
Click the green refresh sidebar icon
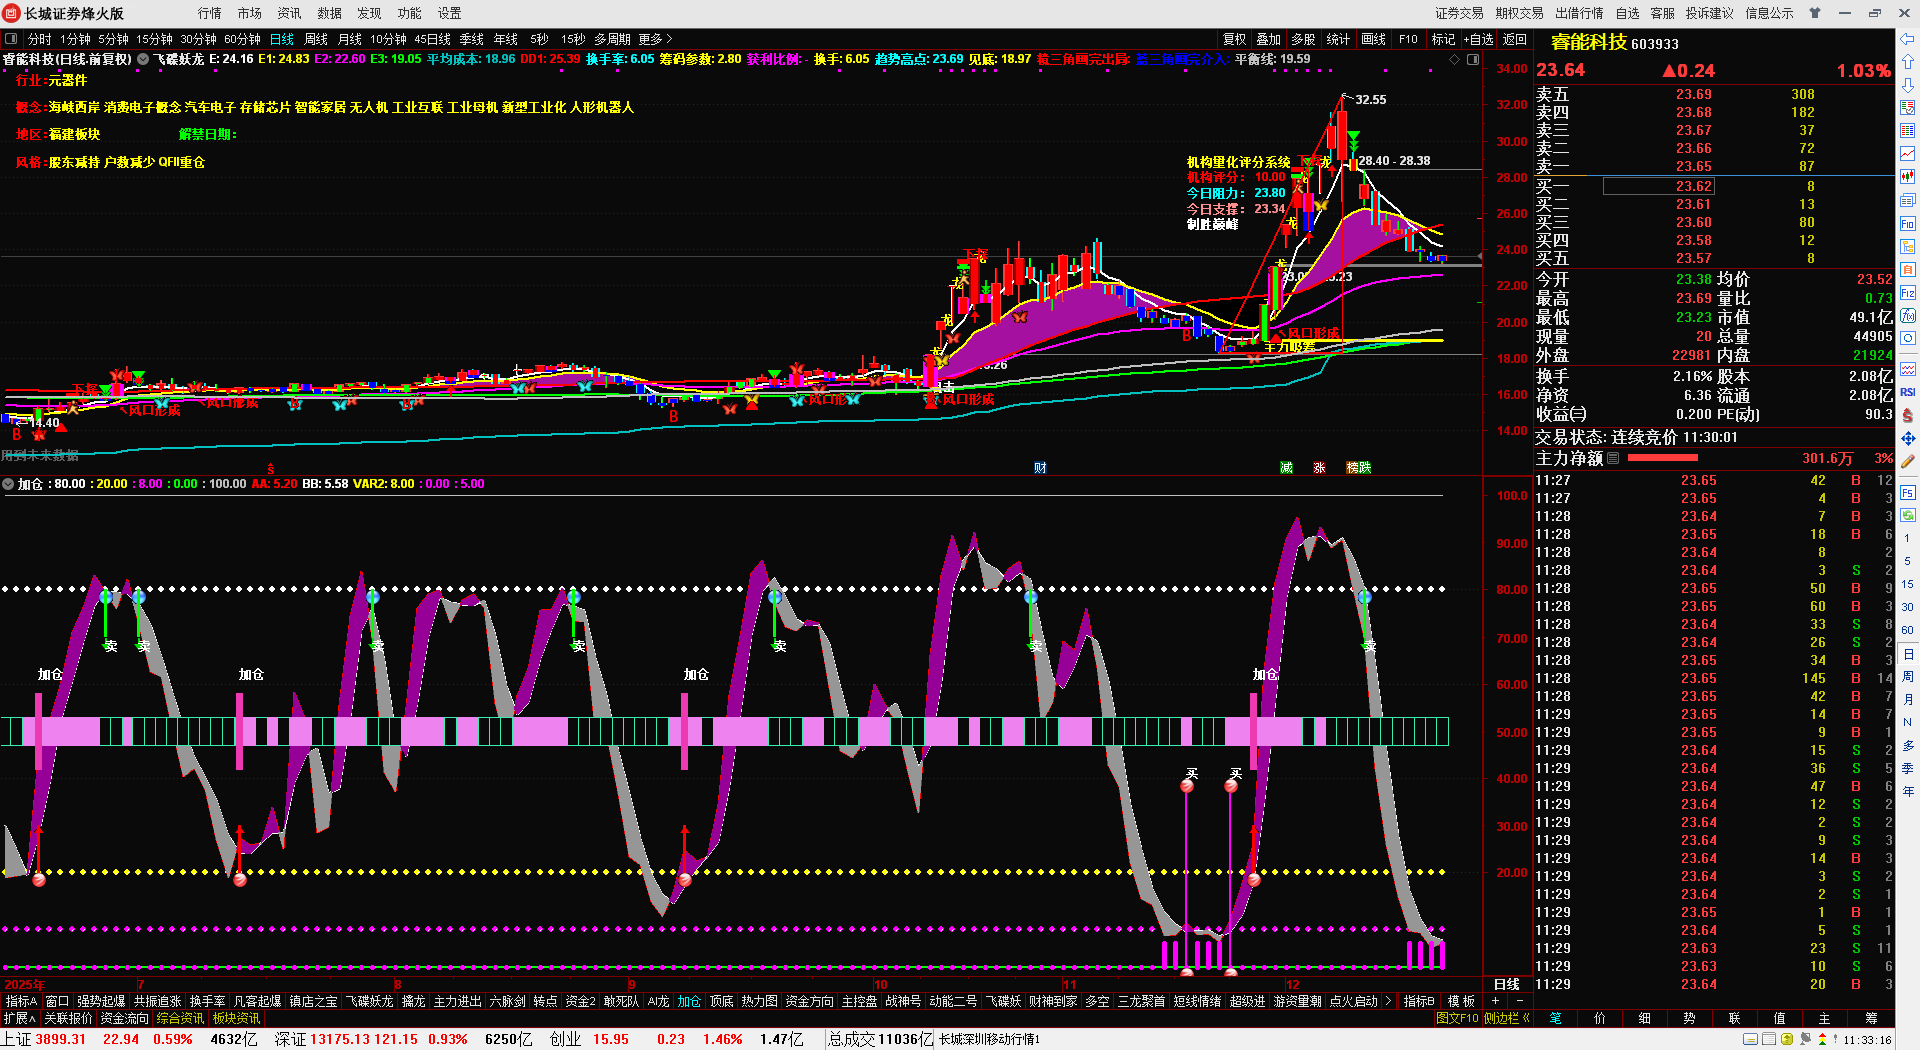[1908, 516]
